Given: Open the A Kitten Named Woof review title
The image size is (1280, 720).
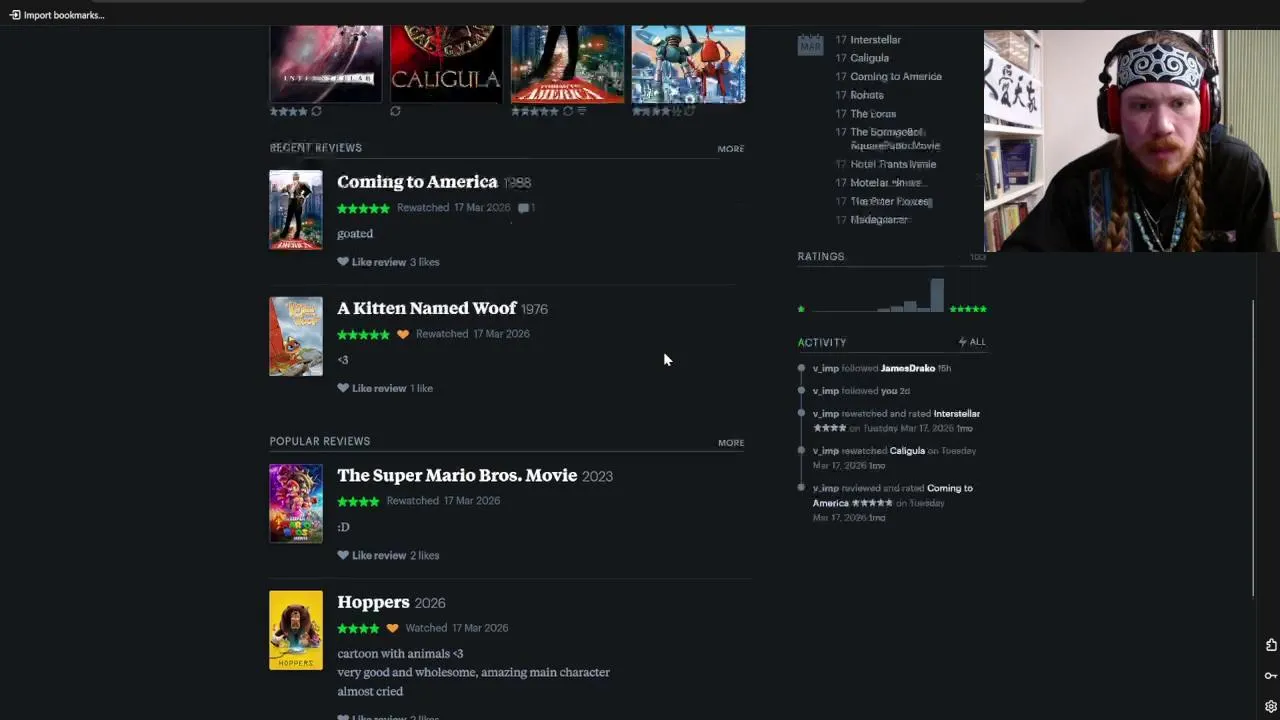Looking at the screenshot, I should (427, 308).
